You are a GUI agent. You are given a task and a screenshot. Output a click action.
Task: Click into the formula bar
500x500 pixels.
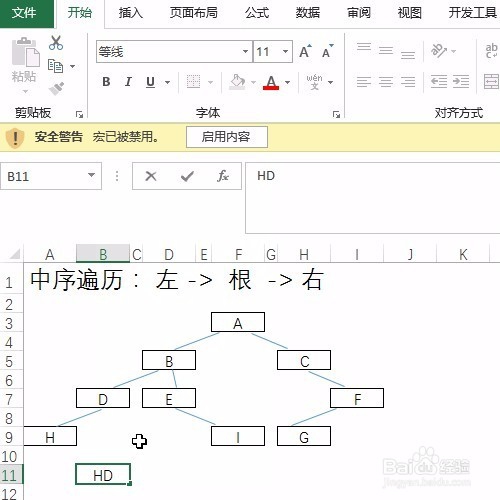pos(373,198)
